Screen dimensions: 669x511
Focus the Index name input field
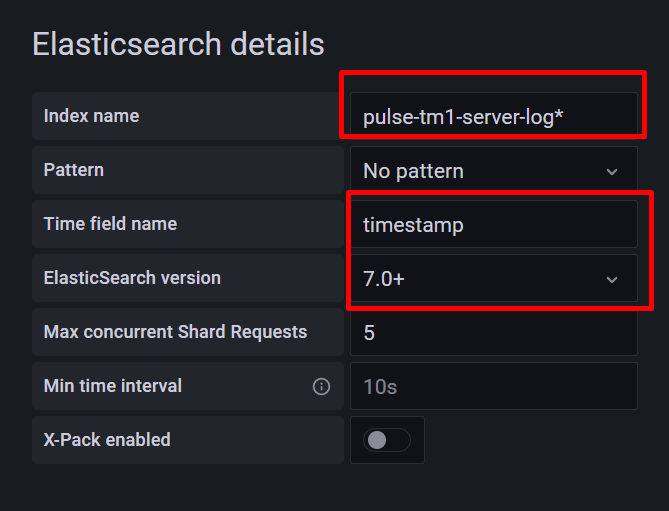point(492,117)
